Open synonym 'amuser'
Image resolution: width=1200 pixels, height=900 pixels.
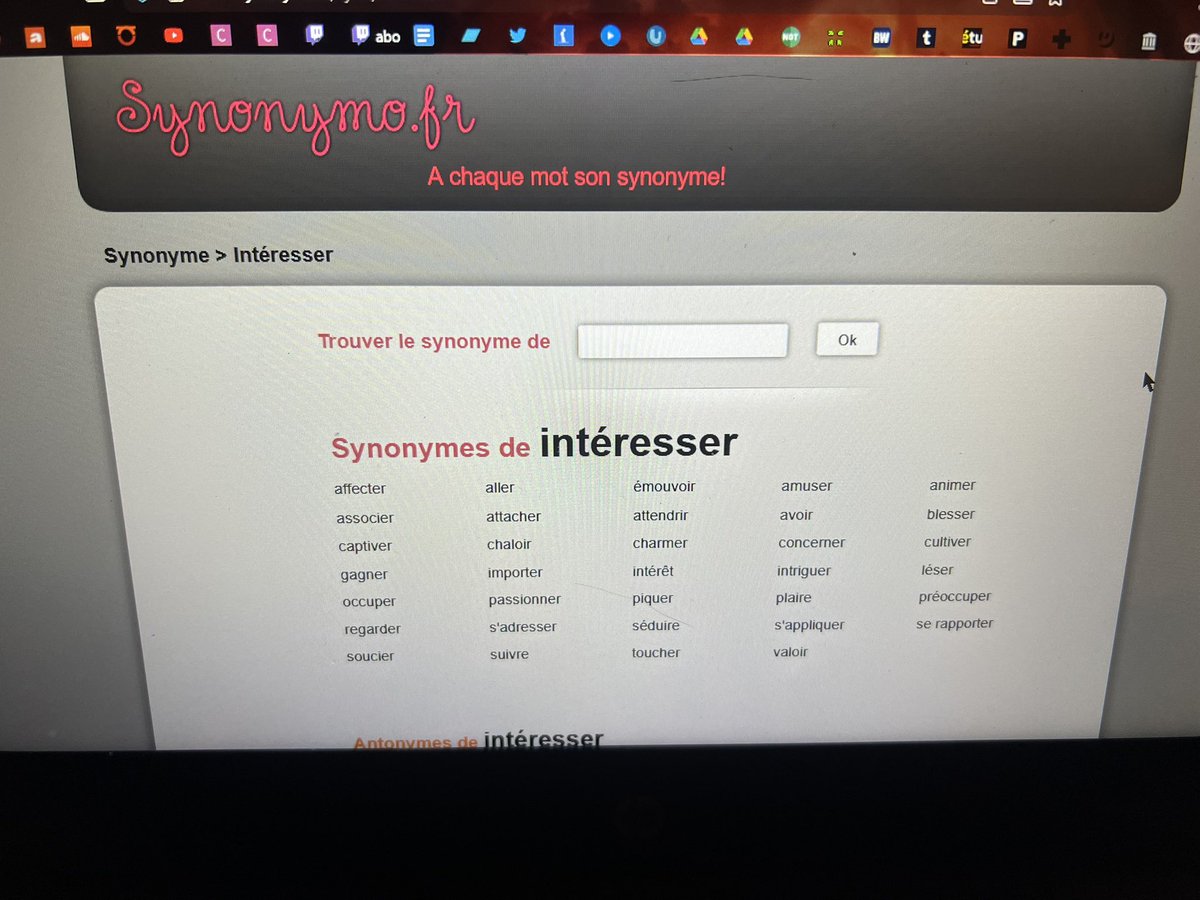806,486
